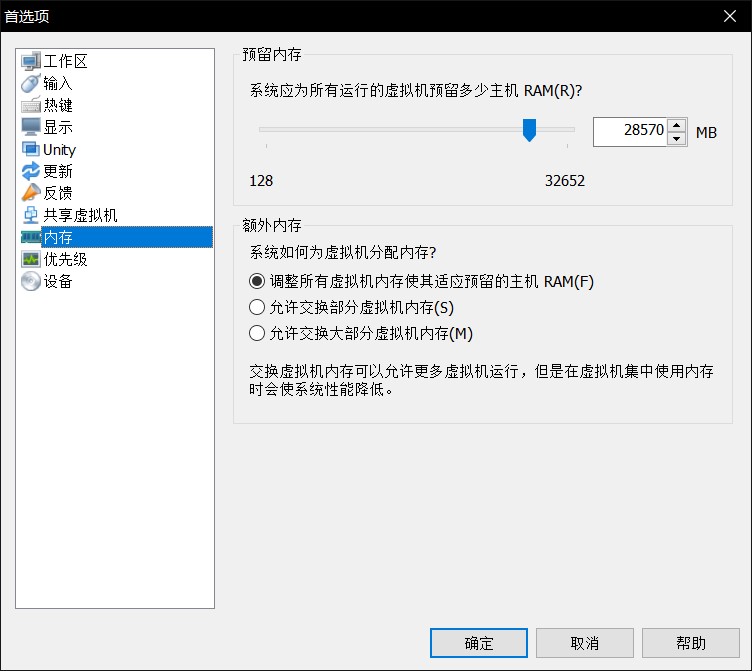Open the 优先级 preferences category
The height and width of the screenshot is (671, 752).
pos(65,259)
